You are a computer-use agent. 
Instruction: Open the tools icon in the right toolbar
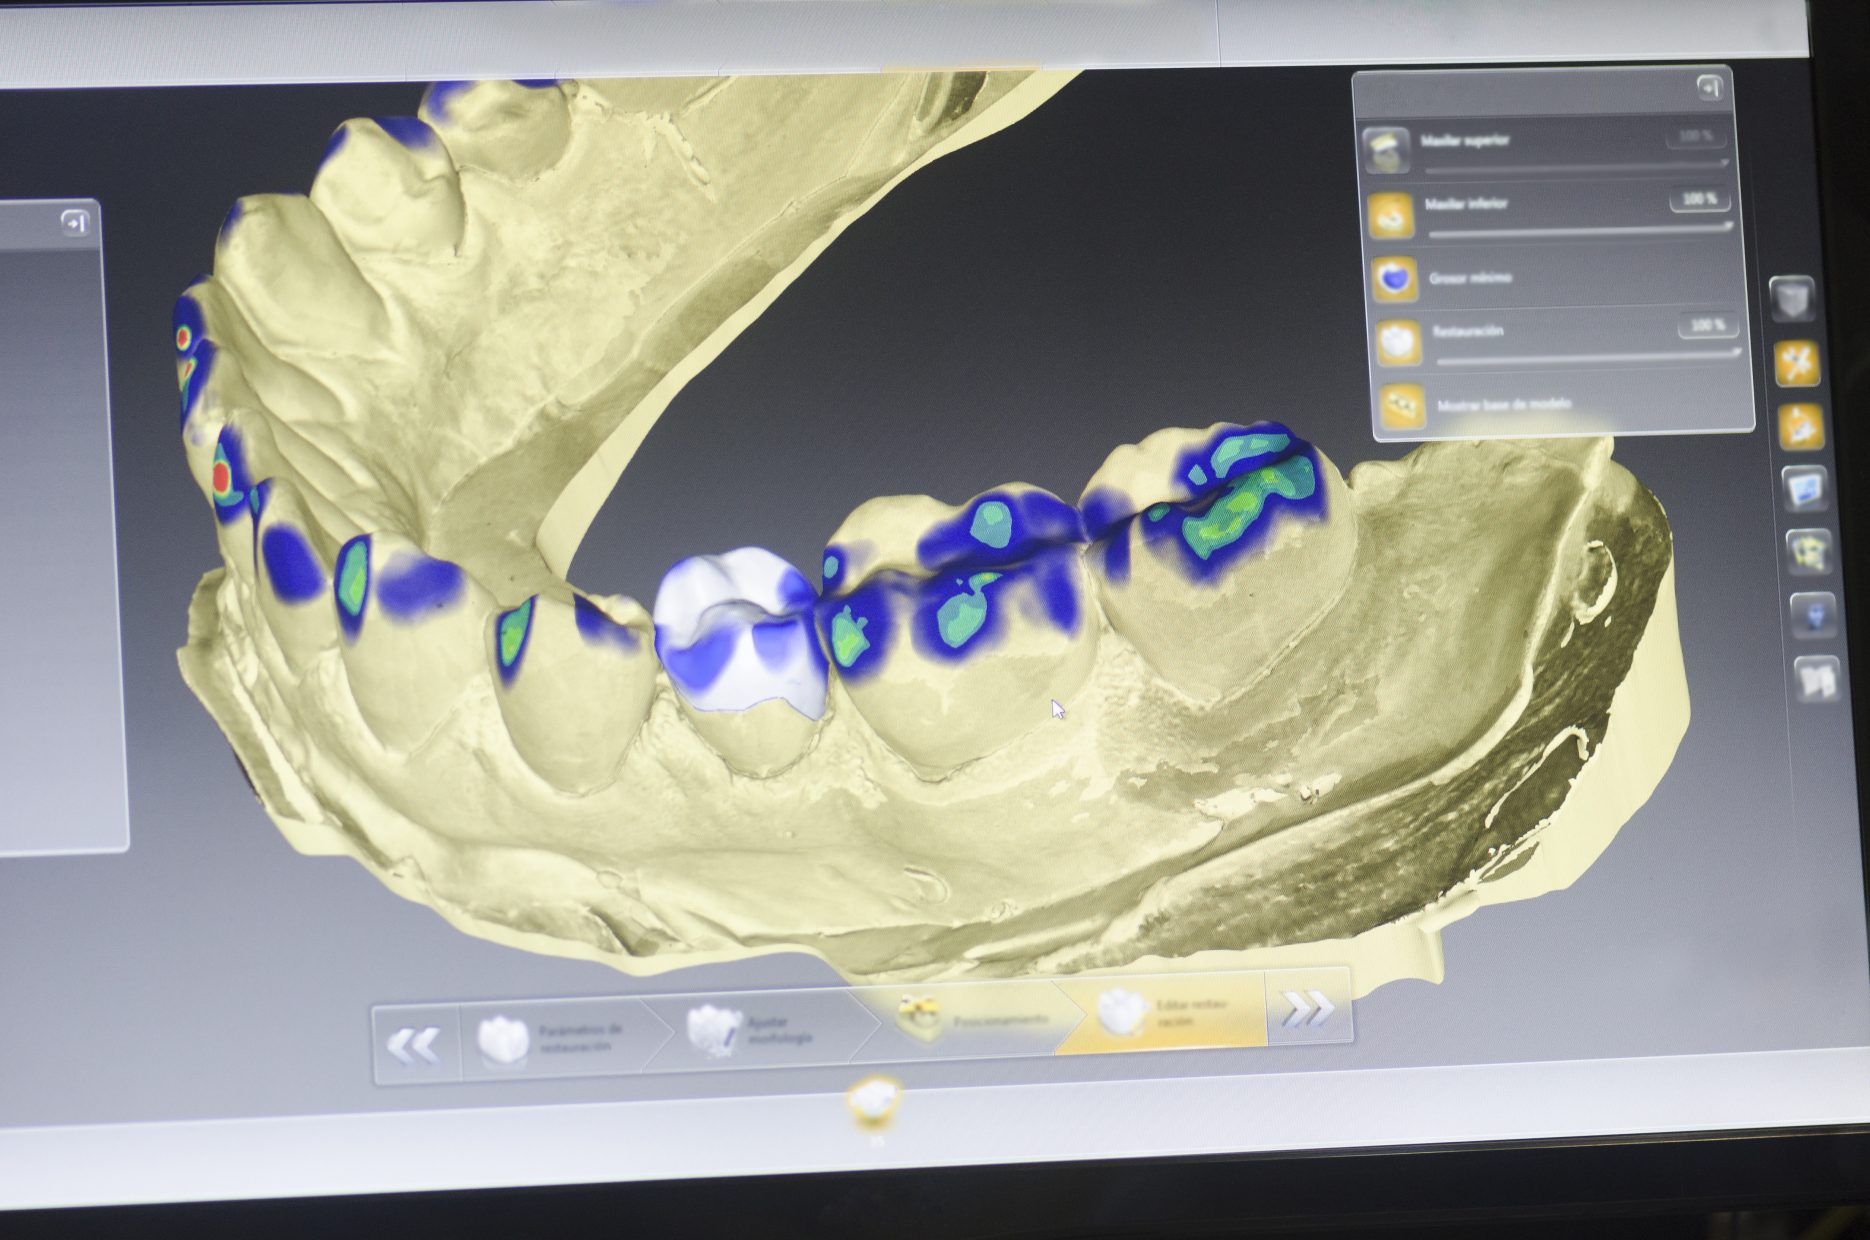(x=1797, y=360)
